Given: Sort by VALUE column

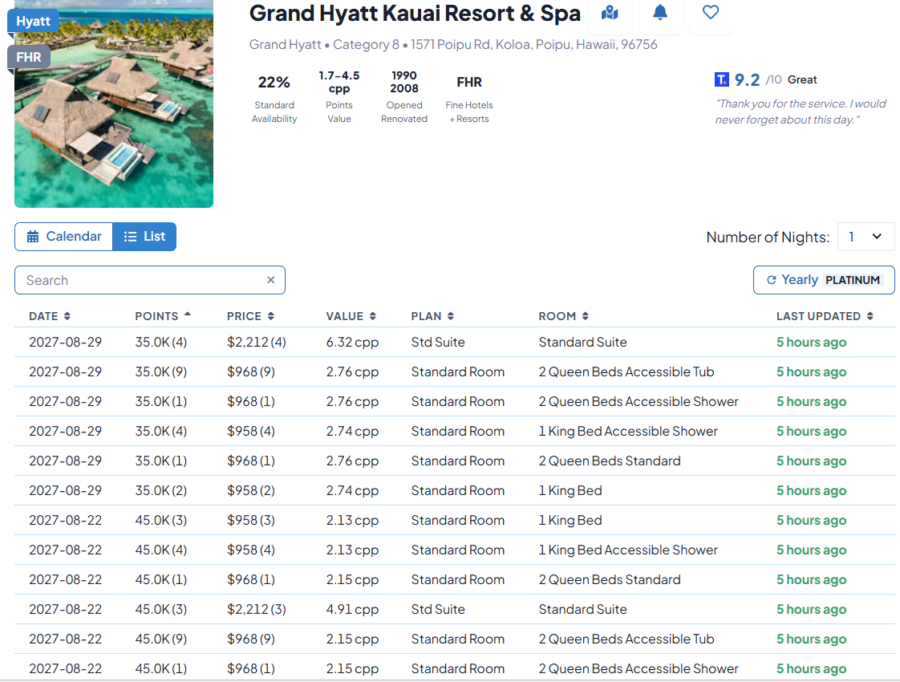Looking at the screenshot, I should 351,316.
